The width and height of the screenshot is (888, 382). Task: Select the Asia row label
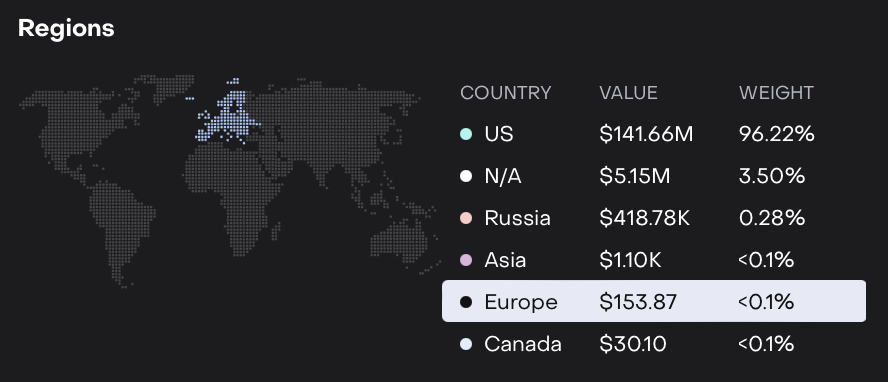click(x=505, y=260)
